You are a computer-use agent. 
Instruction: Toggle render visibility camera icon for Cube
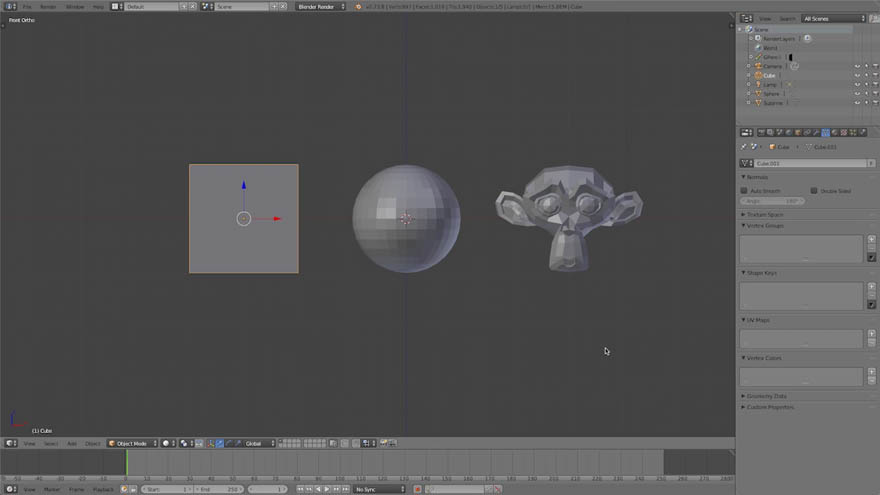coord(875,75)
